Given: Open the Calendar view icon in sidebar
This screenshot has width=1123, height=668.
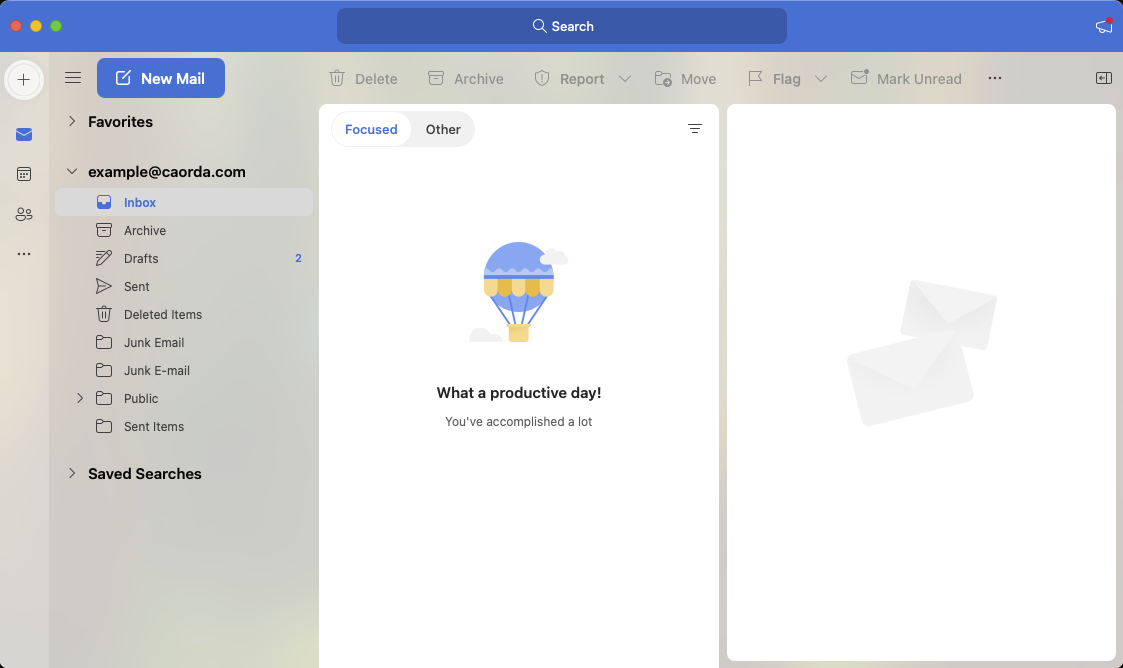Looking at the screenshot, I should (x=24, y=174).
